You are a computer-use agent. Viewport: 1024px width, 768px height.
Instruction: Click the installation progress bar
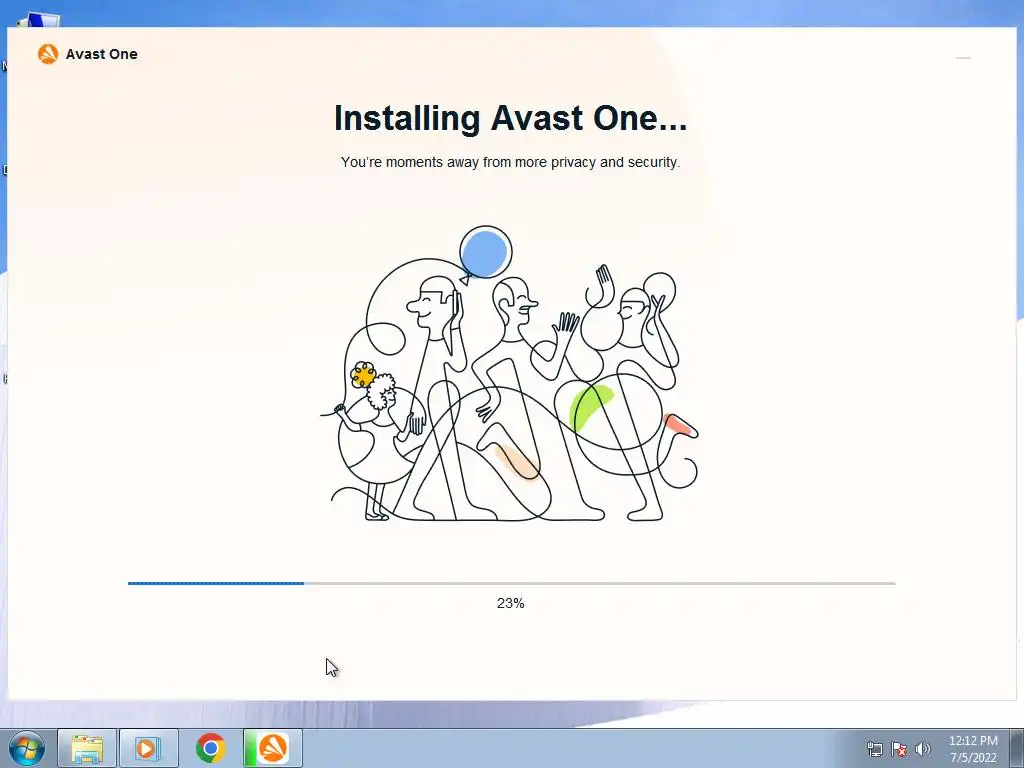(511, 583)
